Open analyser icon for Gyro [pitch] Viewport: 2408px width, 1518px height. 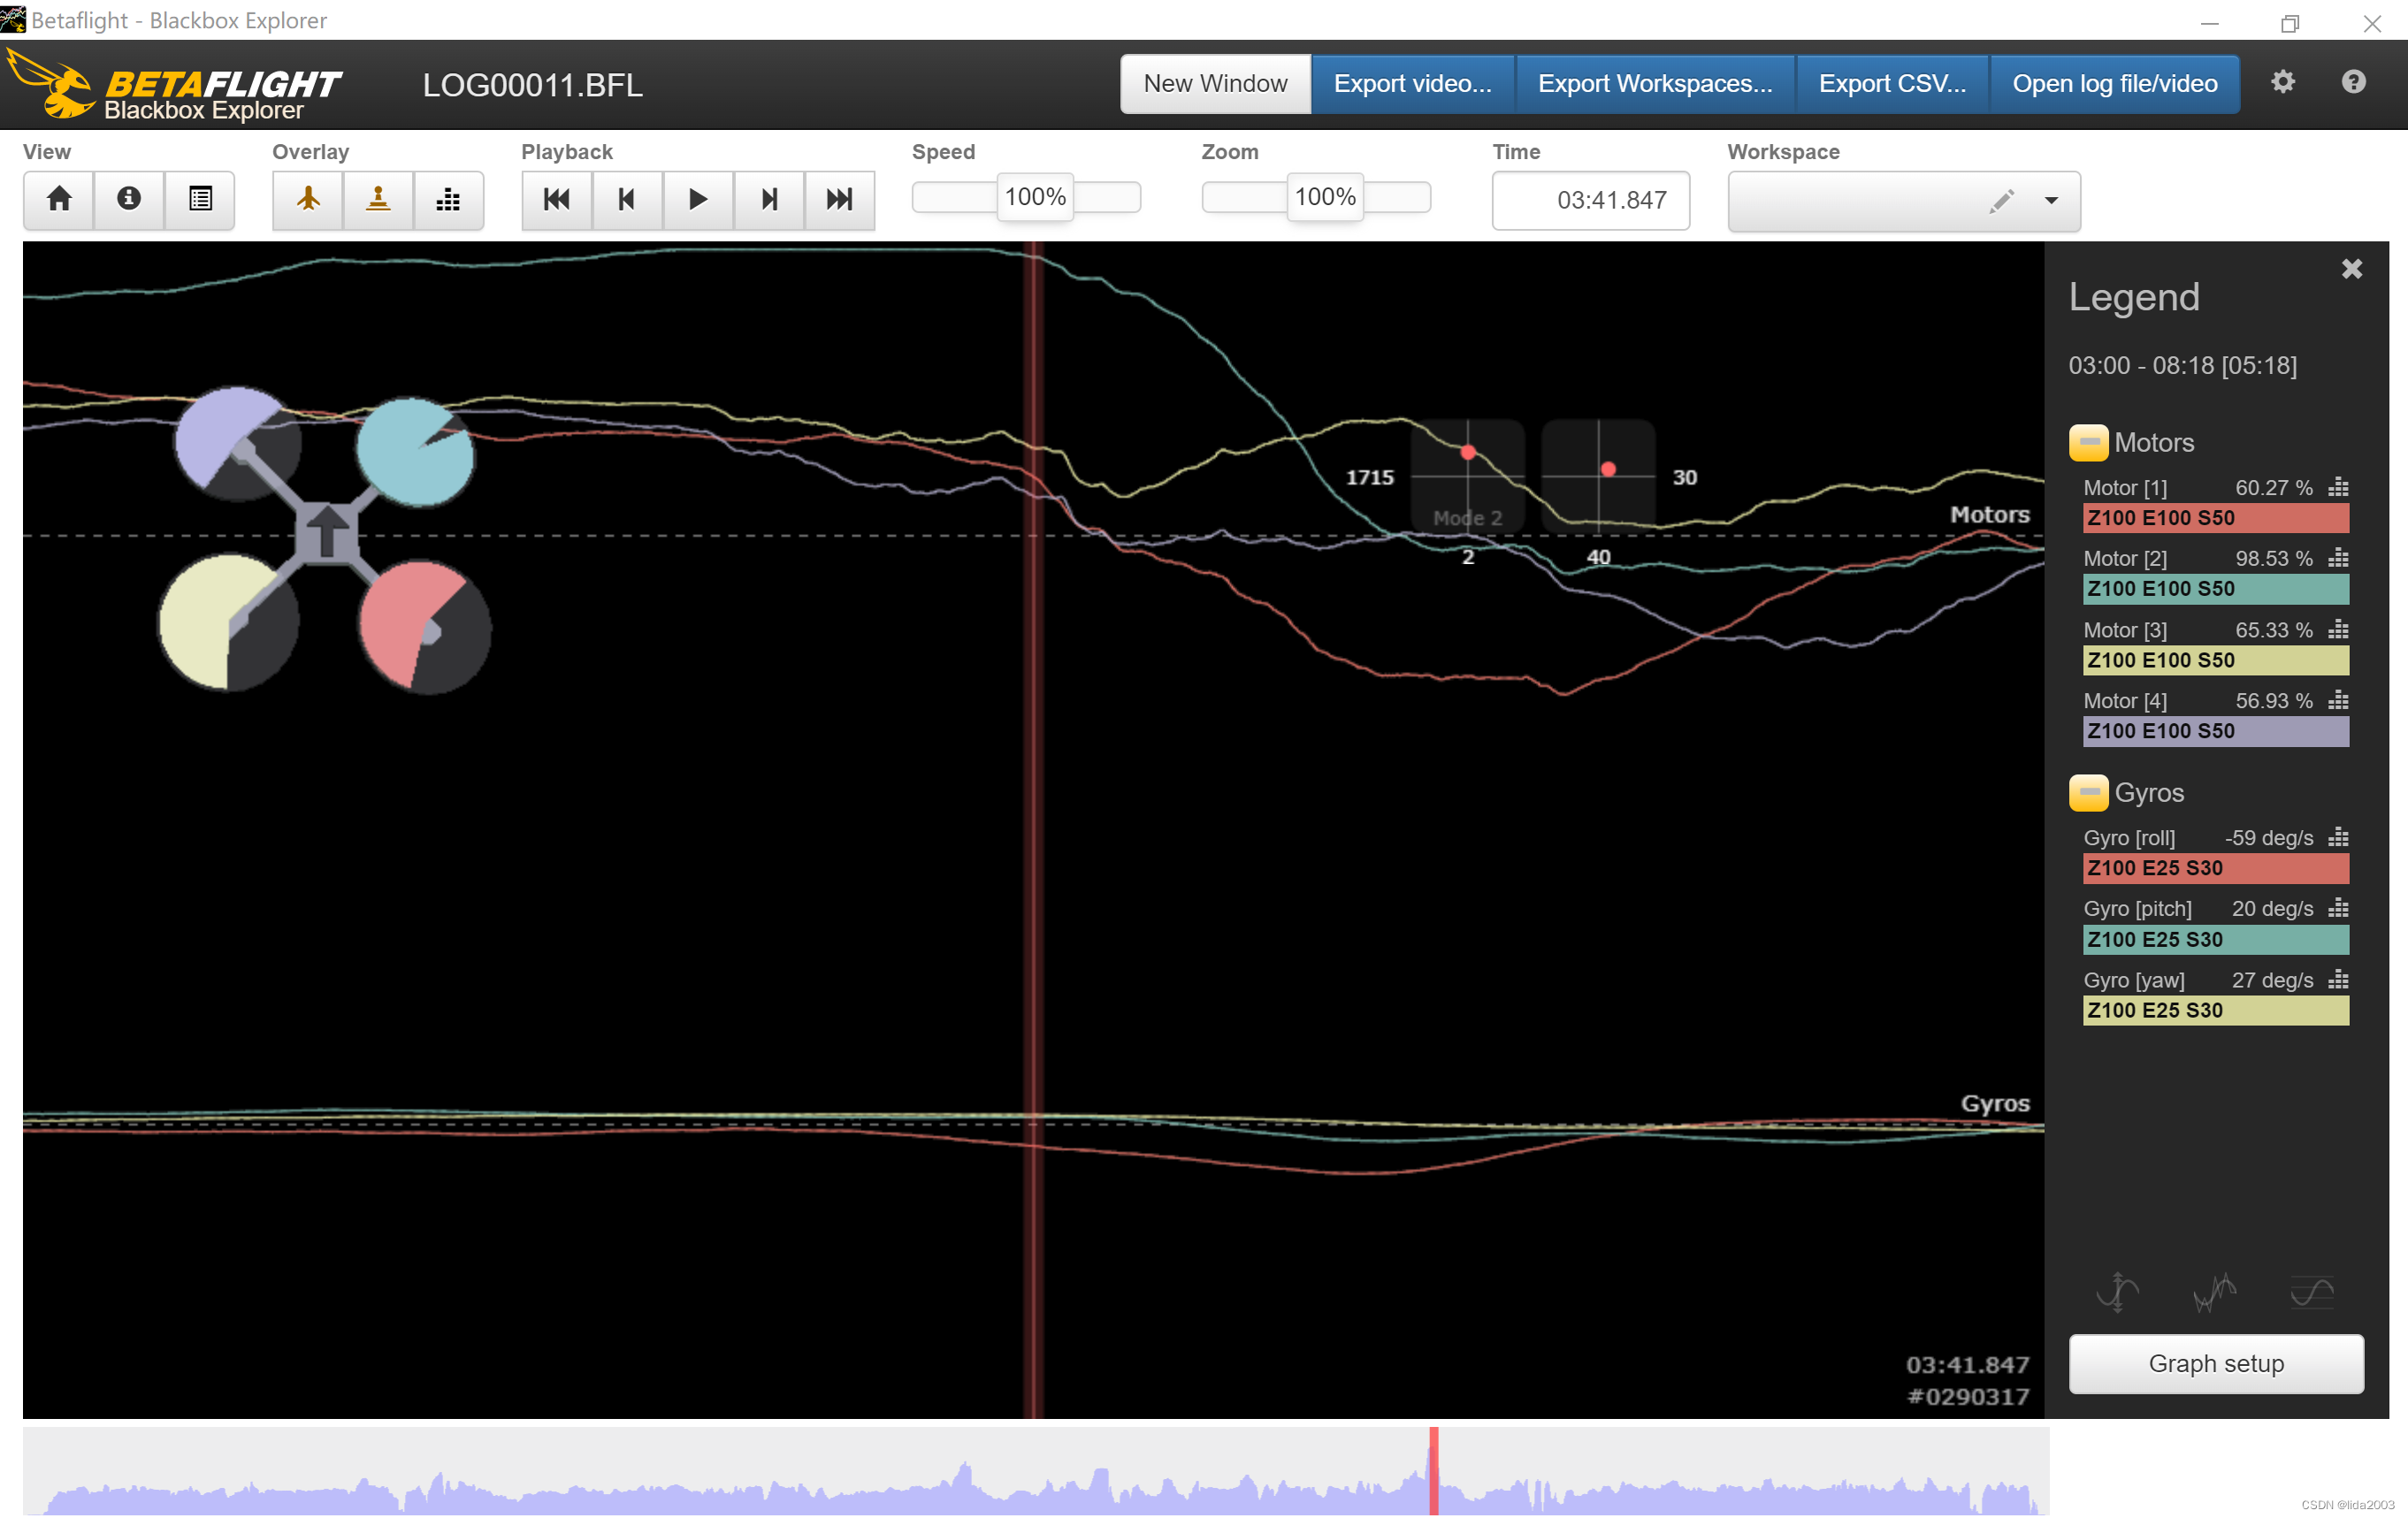click(2338, 908)
